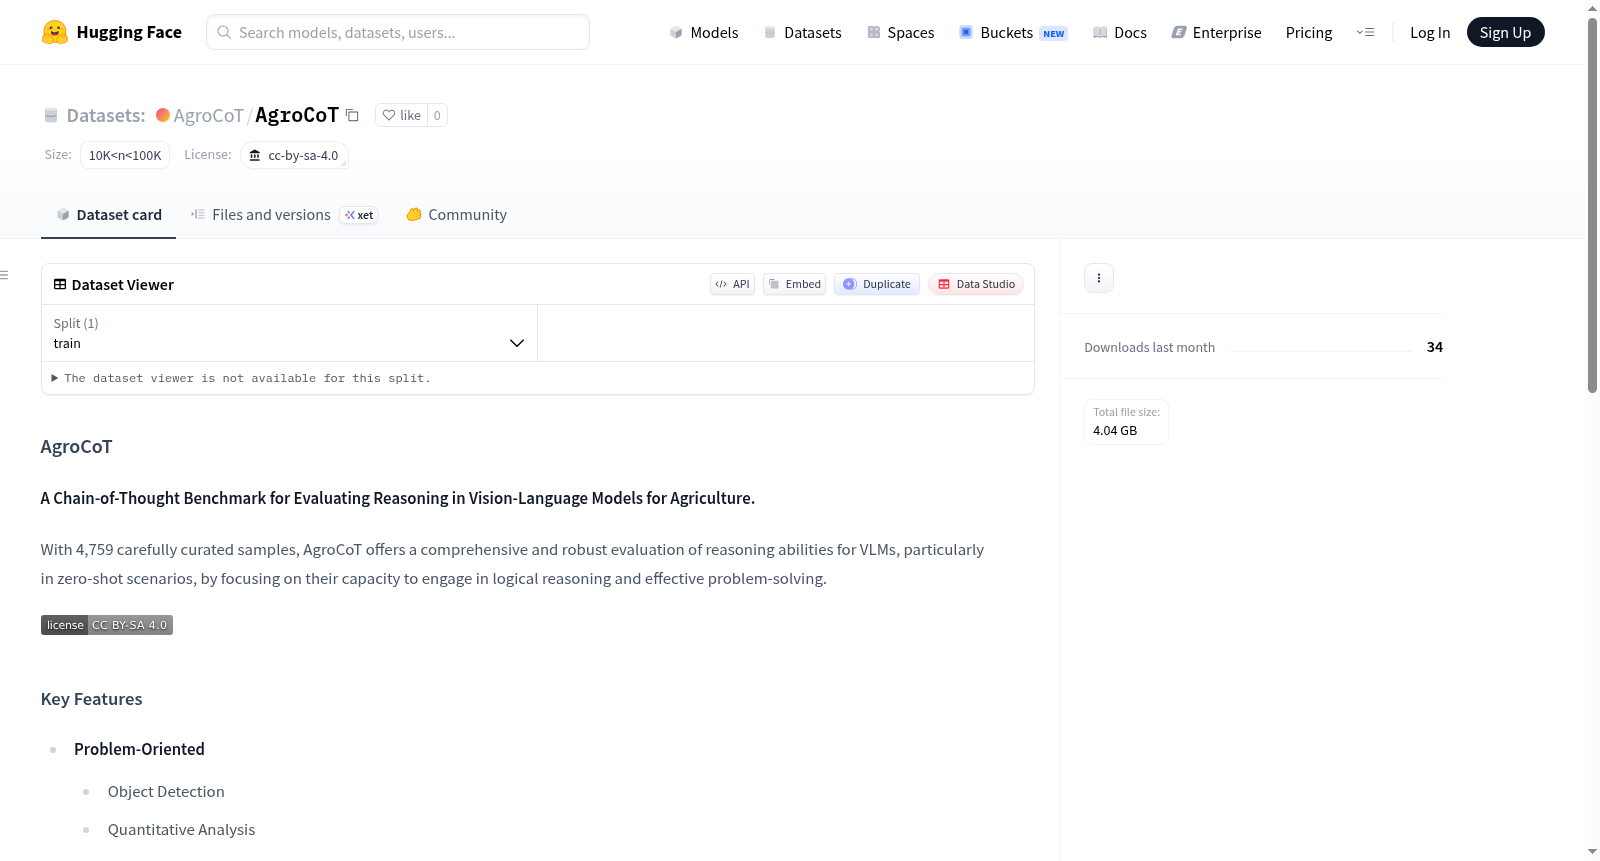This screenshot has height=861, width=1600.
Task: Open the additional navigation menu icon
Action: point(1365,32)
